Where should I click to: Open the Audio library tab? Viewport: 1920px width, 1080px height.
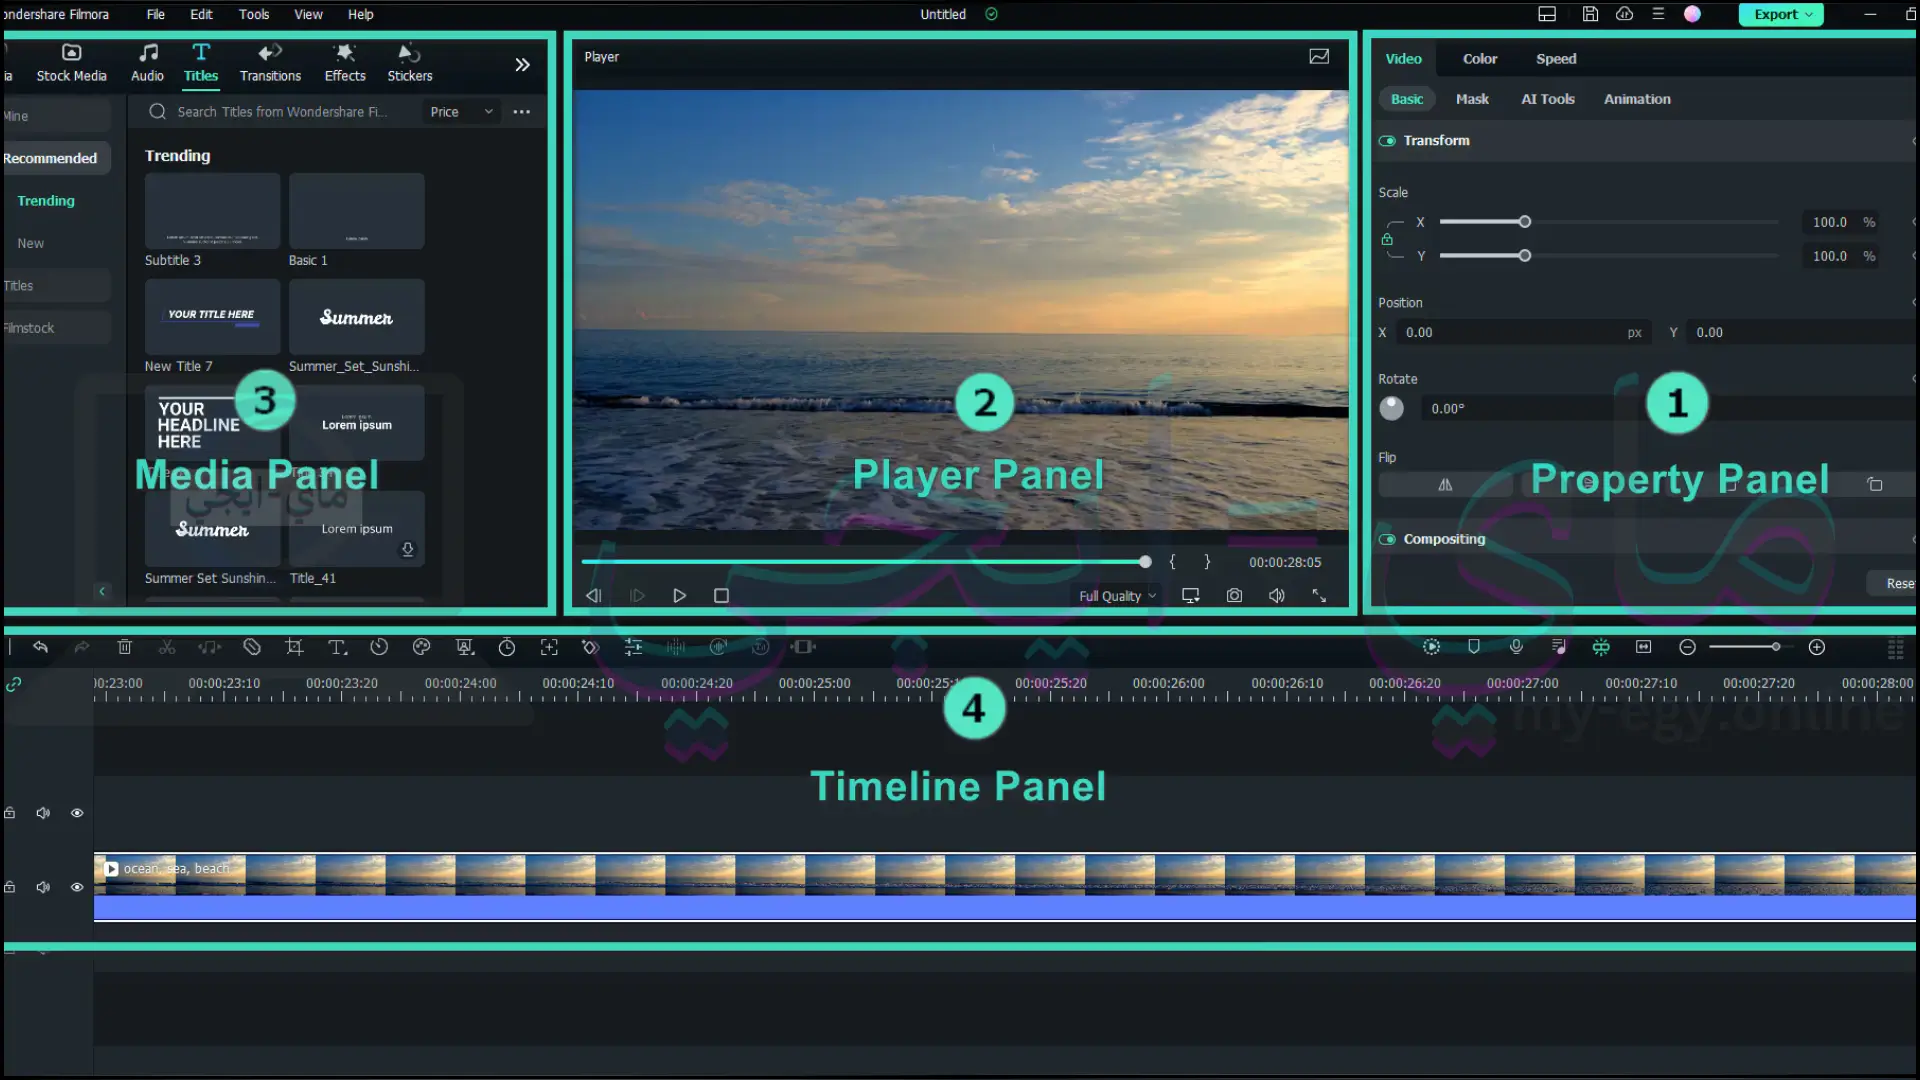tap(147, 63)
